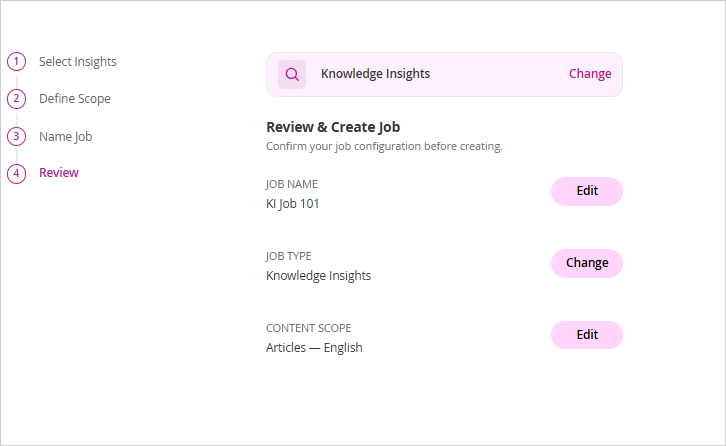The image size is (726, 446).
Task: Open the Name Job step
Action: (x=65, y=137)
